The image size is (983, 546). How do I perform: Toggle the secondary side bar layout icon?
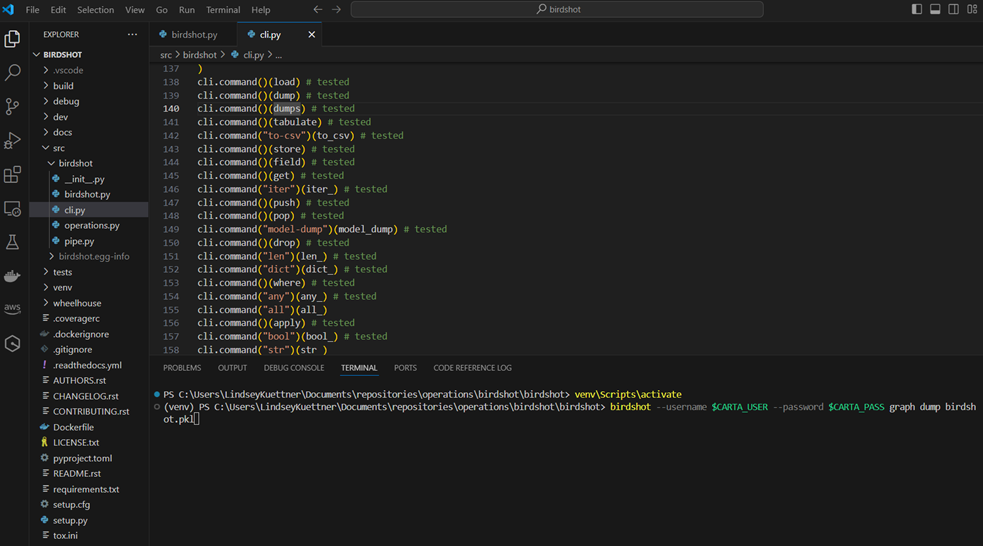(954, 9)
